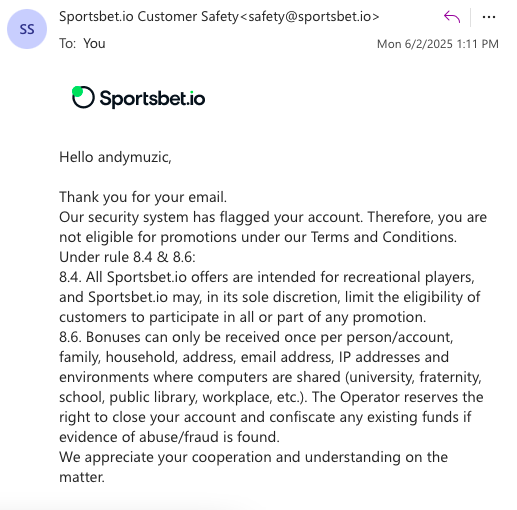Click the Thank you for your email line
This screenshot has width=517, height=510.
pyautogui.click(x=143, y=197)
